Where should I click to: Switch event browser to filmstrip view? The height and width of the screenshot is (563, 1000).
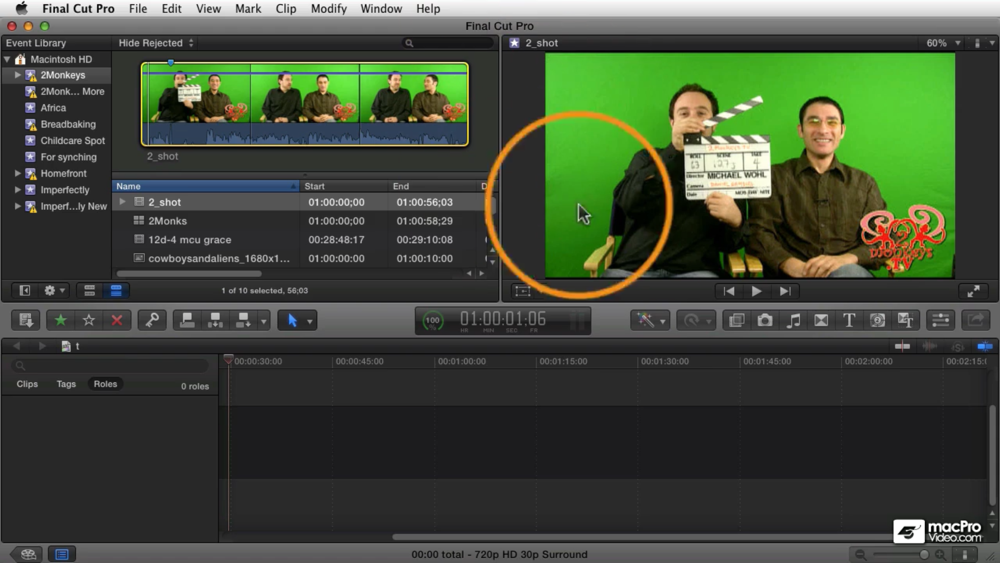click(x=89, y=291)
